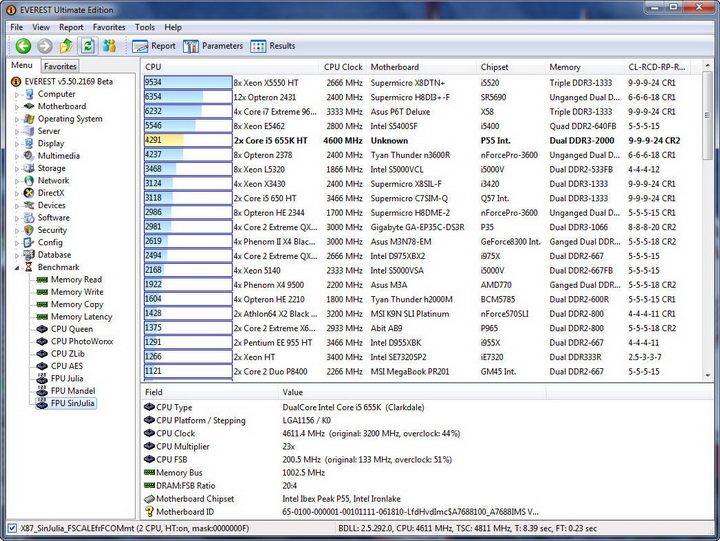
Task: Click the 6354 score bar
Action: pos(188,97)
